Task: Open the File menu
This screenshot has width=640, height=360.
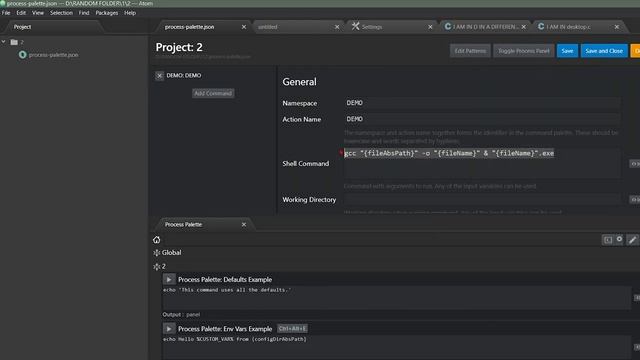Action: point(6,13)
